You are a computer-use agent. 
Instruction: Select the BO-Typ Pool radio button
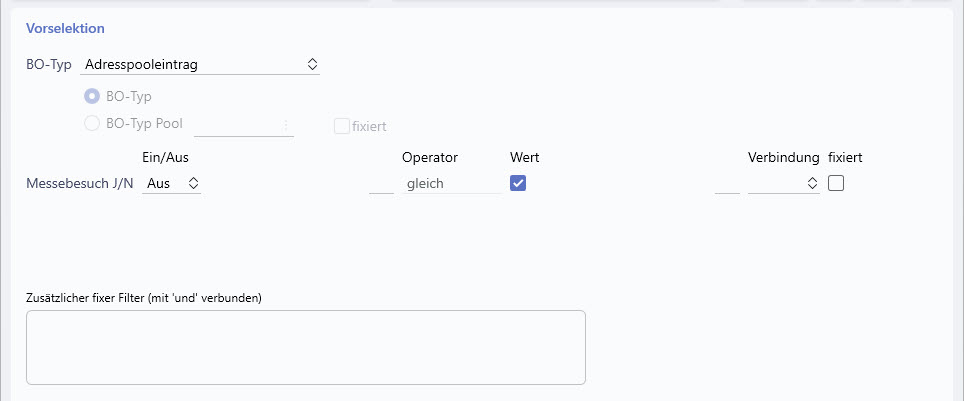pos(92,124)
